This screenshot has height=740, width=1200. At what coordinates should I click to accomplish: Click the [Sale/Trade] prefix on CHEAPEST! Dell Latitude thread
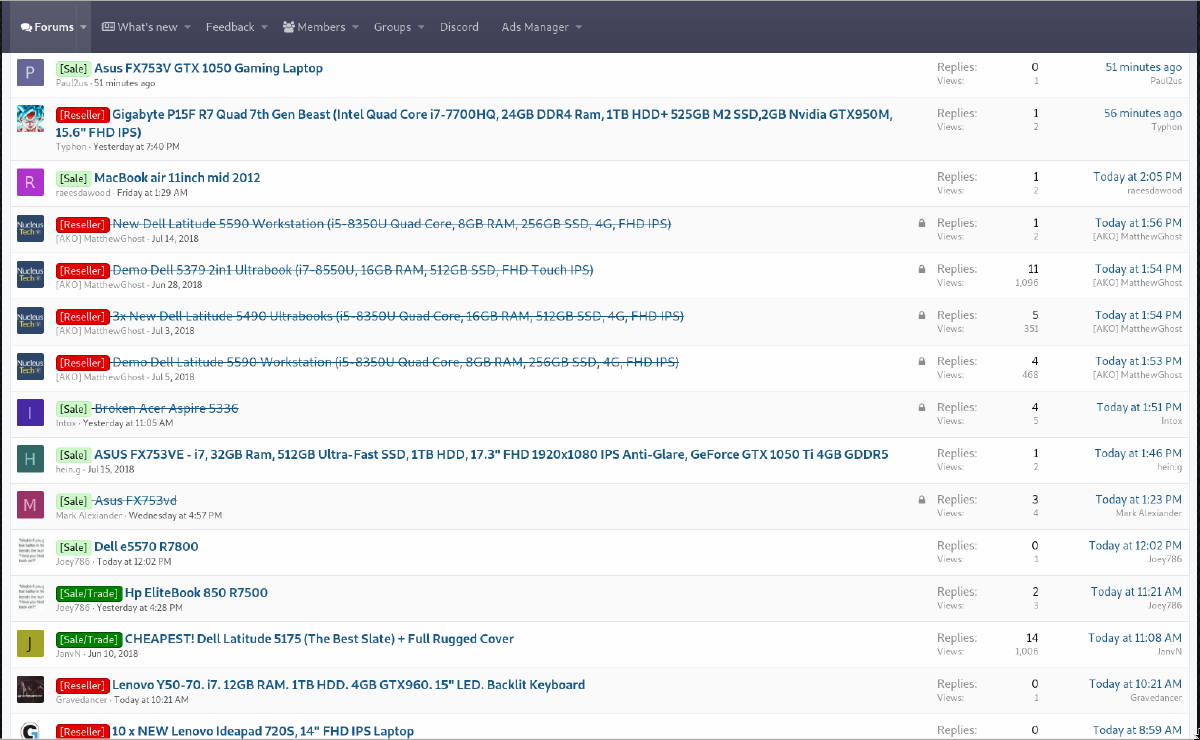[89, 638]
